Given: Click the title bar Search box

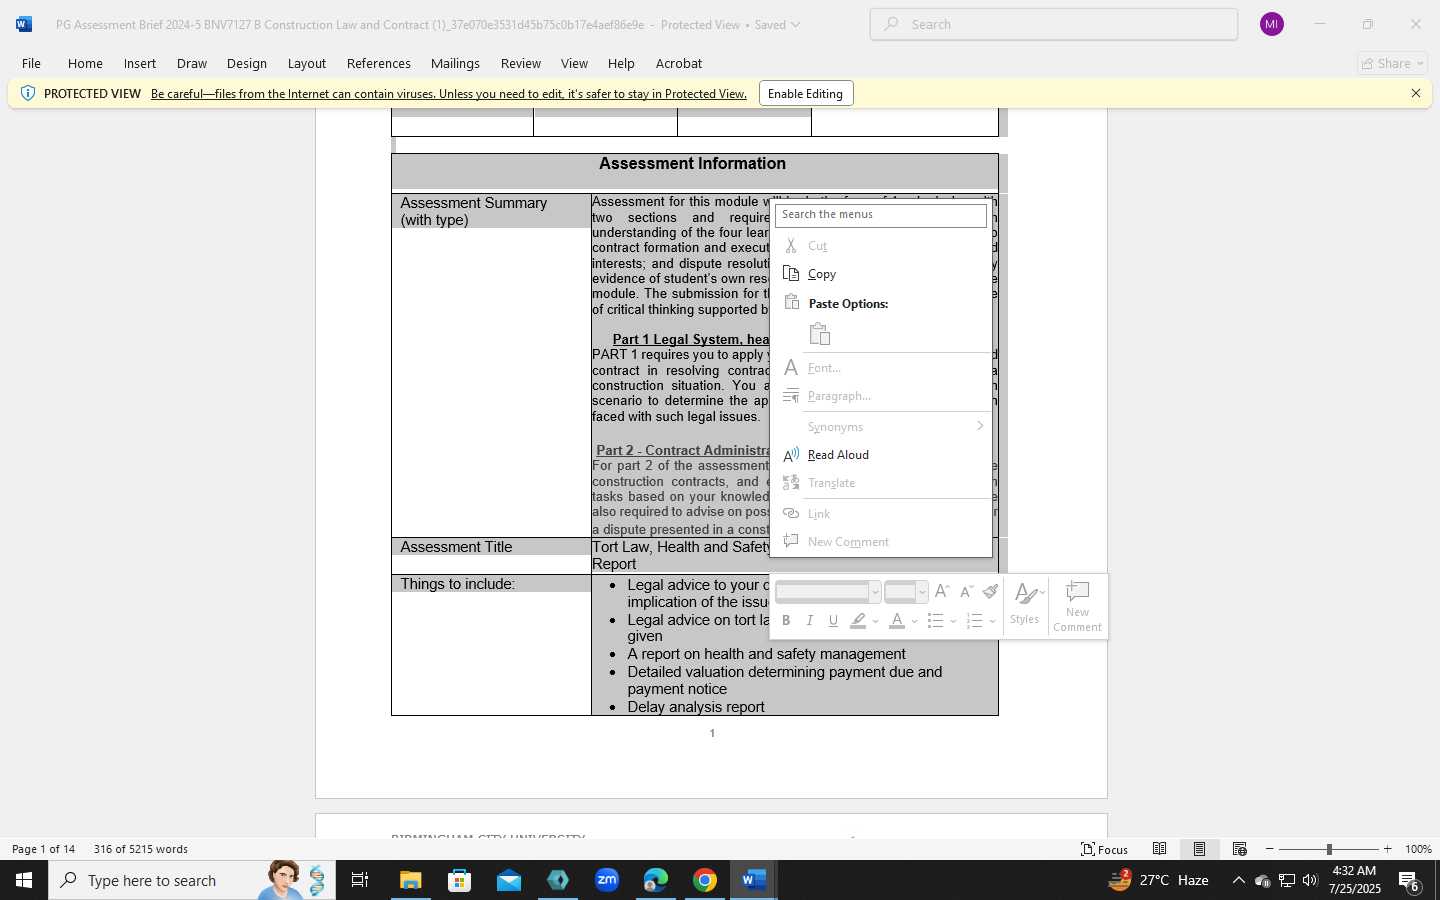Looking at the screenshot, I should (1054, 24).
